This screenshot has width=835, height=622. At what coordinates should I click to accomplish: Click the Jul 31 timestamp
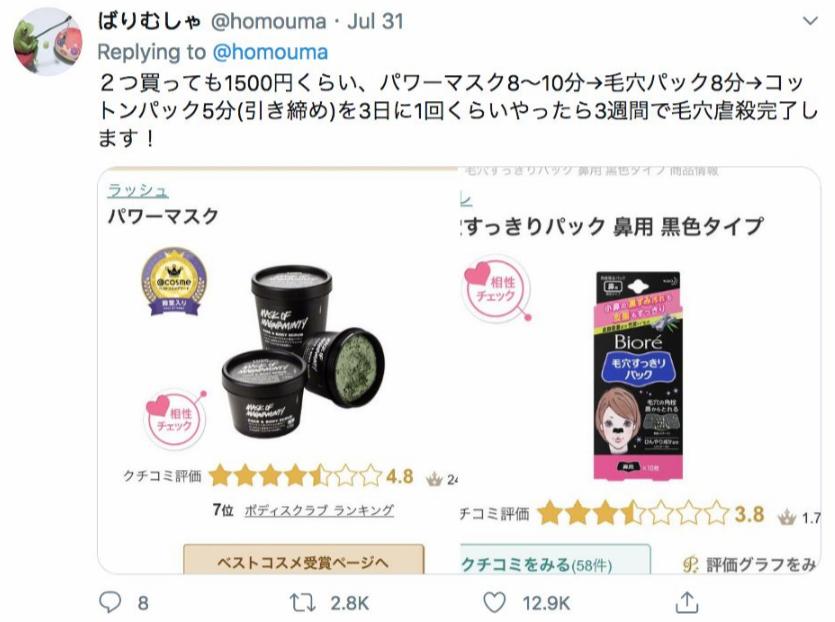click(x=375, y=21)
